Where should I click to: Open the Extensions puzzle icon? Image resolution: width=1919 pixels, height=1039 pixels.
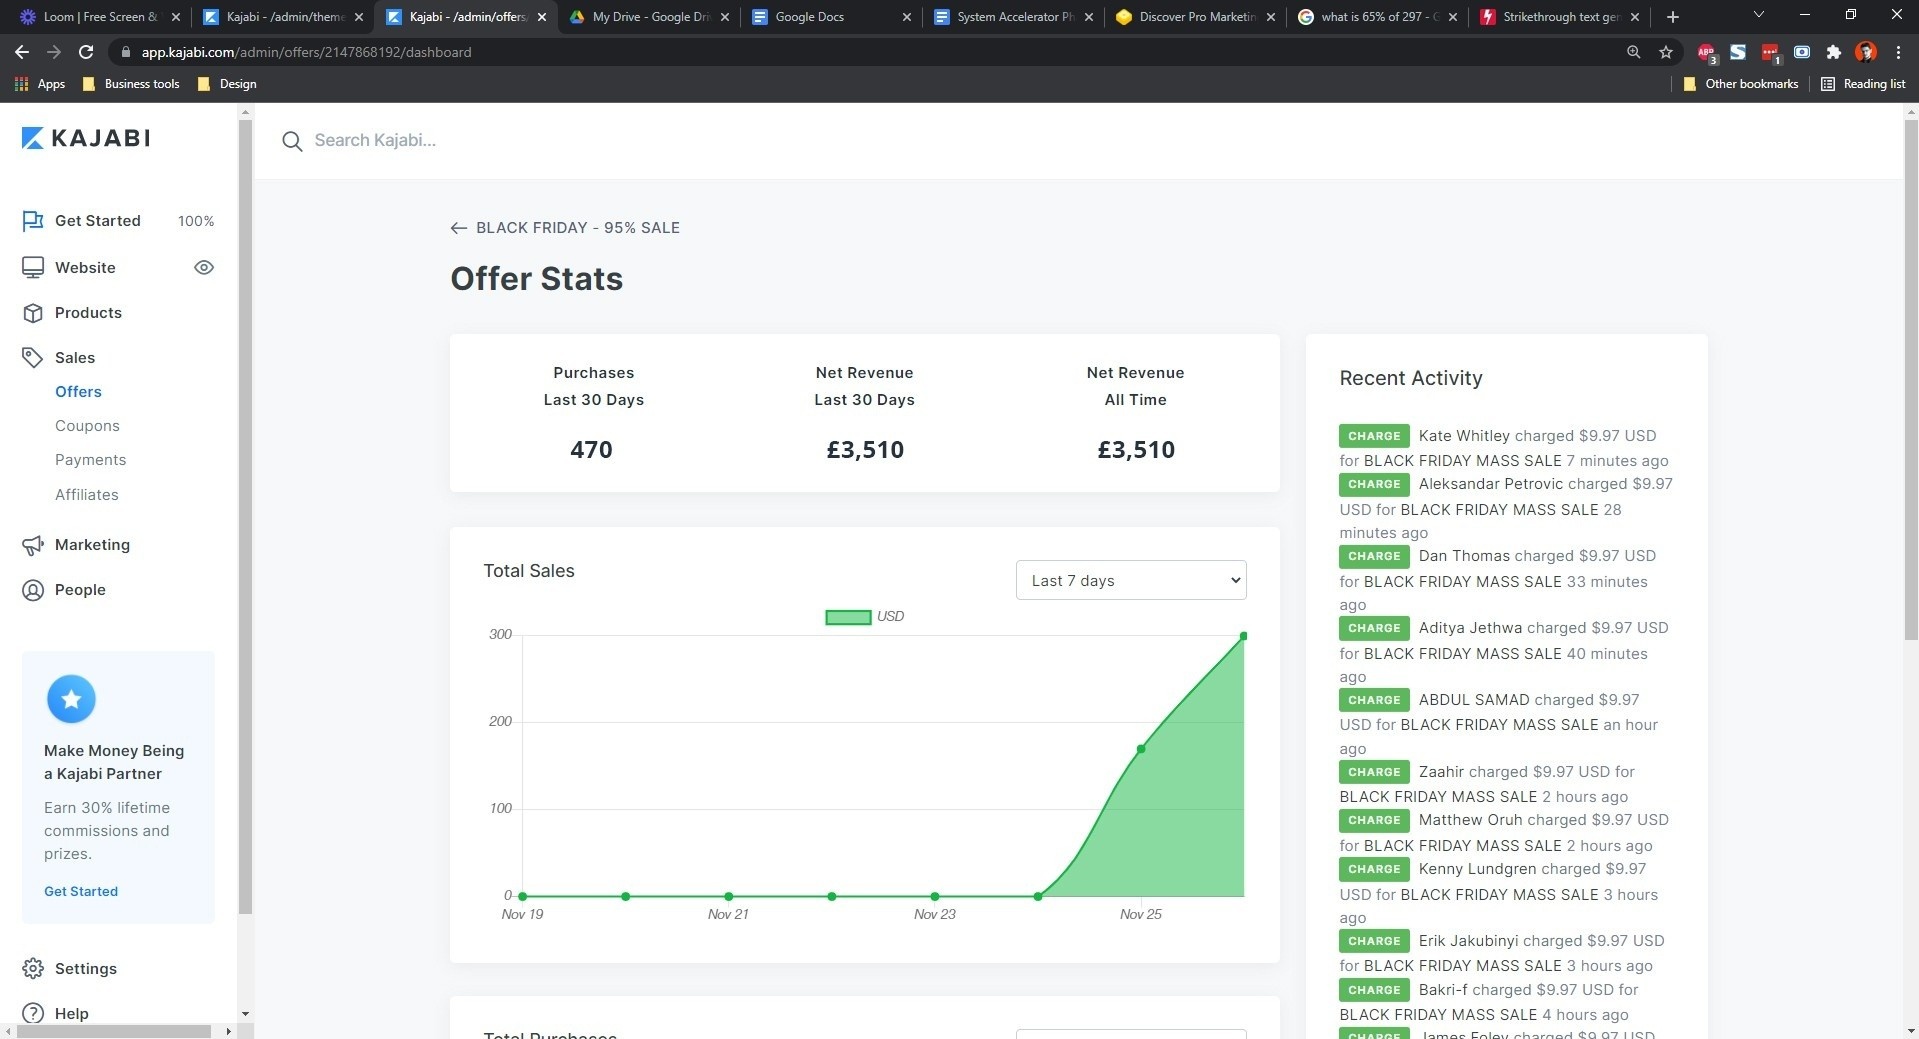(1833, 52)
